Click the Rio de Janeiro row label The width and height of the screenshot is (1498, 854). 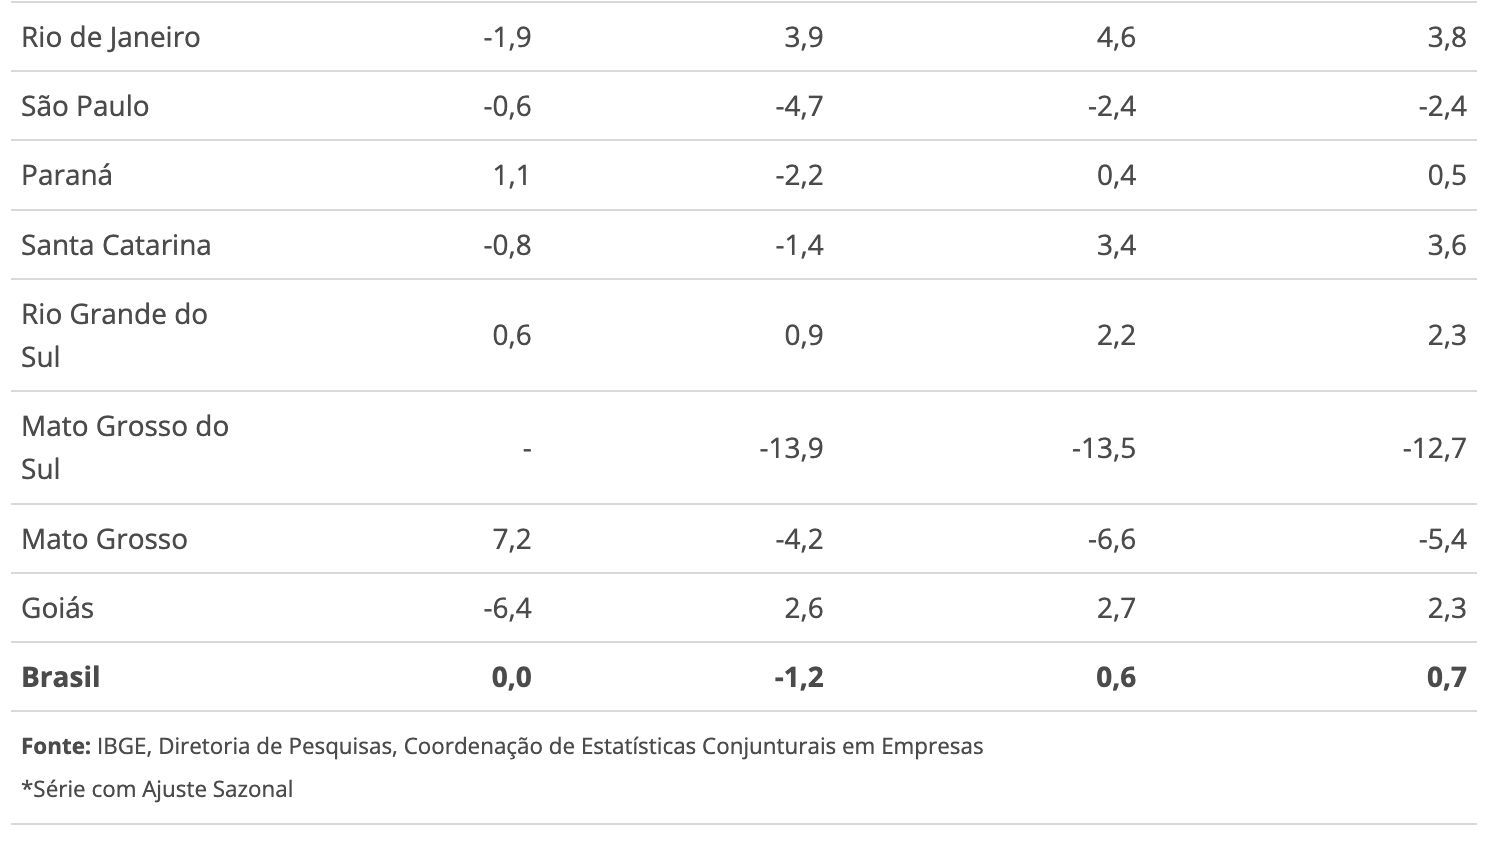[x=110, y=37]
